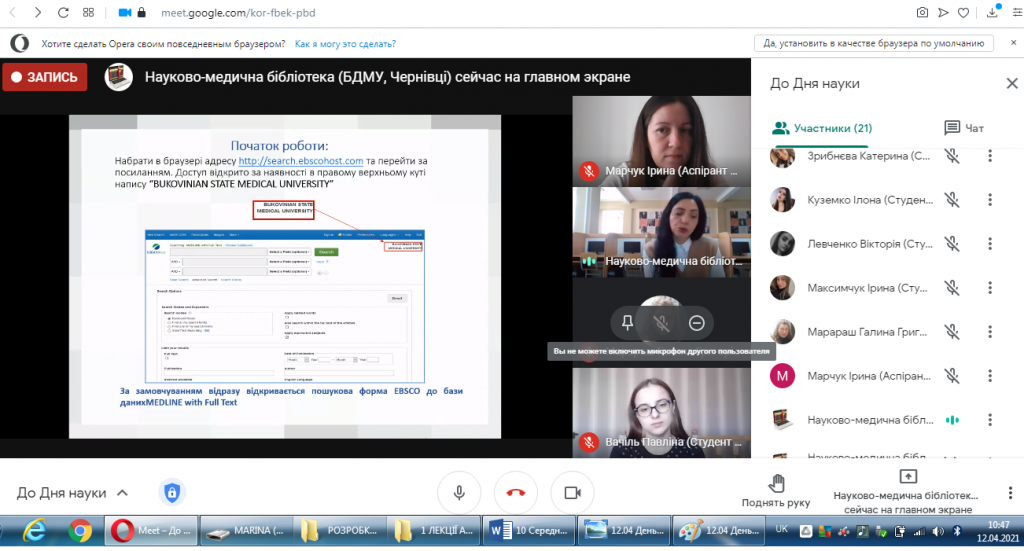Open the options menu for Зрибнєва Катерина

tap(990, 156)
